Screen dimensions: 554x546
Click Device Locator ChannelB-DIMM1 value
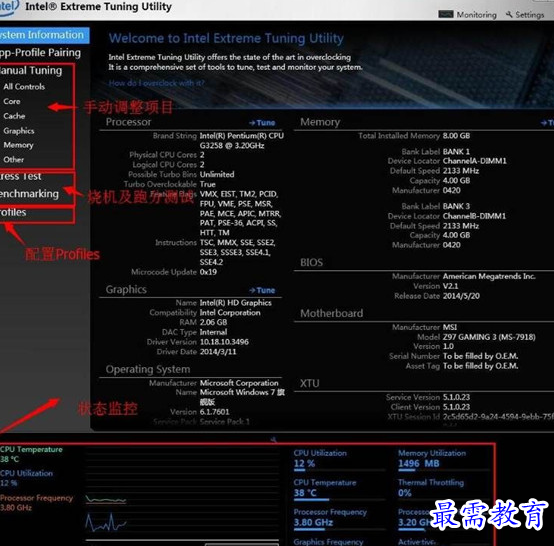[474, 216]
